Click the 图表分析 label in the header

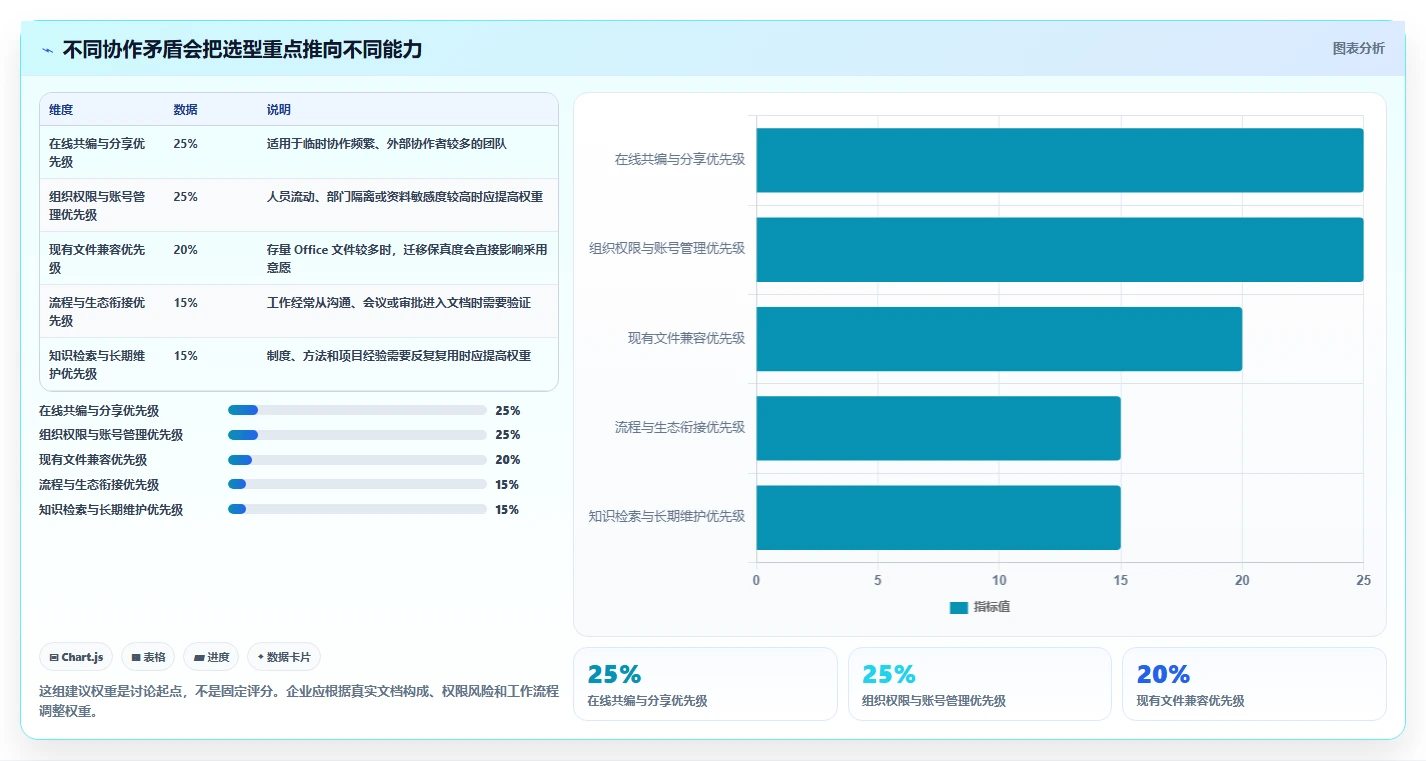click(x=1358, y=48)
